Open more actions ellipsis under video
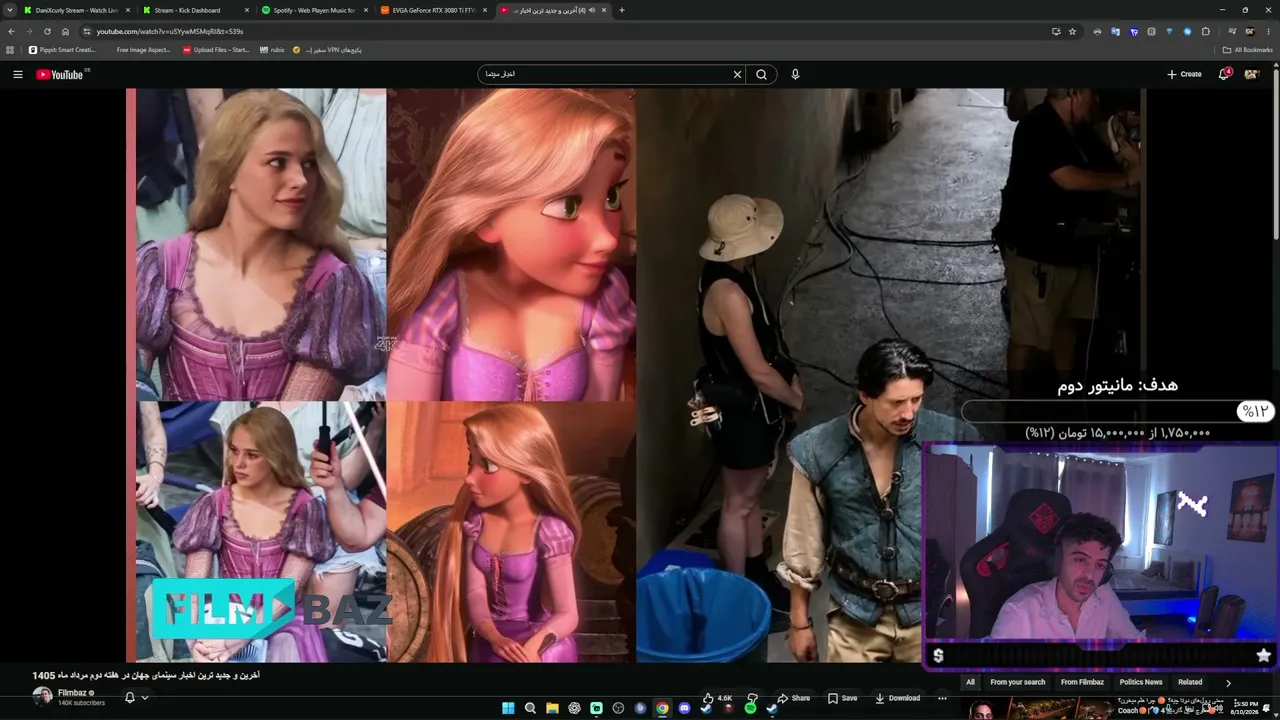The image size is (1280, 720). point(942,698)
